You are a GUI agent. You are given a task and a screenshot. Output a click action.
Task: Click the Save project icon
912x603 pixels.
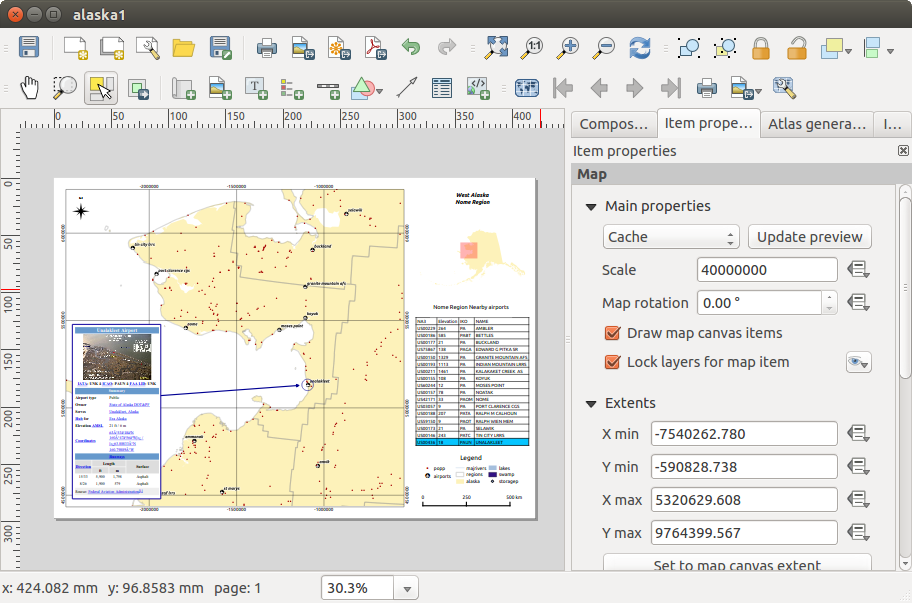point(29,47)
